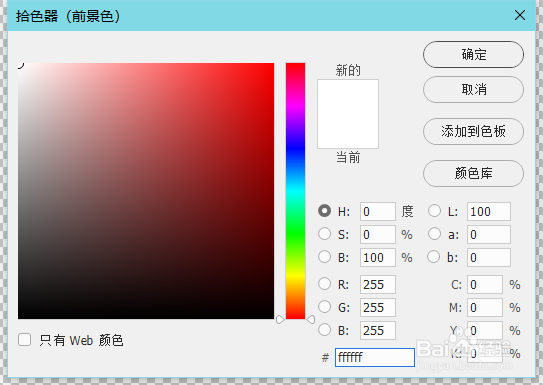Click the L value field showing 100
This screenshot has width=543, height=385.
point(489,212)
